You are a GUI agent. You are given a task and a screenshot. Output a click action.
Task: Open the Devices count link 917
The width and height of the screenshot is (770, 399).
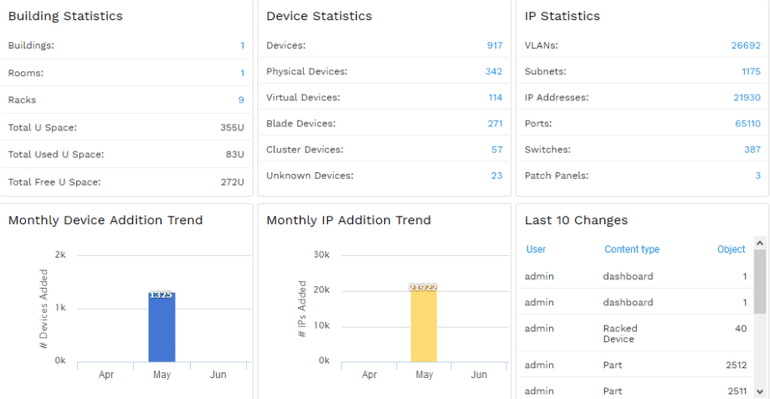[x=495, y=46]
